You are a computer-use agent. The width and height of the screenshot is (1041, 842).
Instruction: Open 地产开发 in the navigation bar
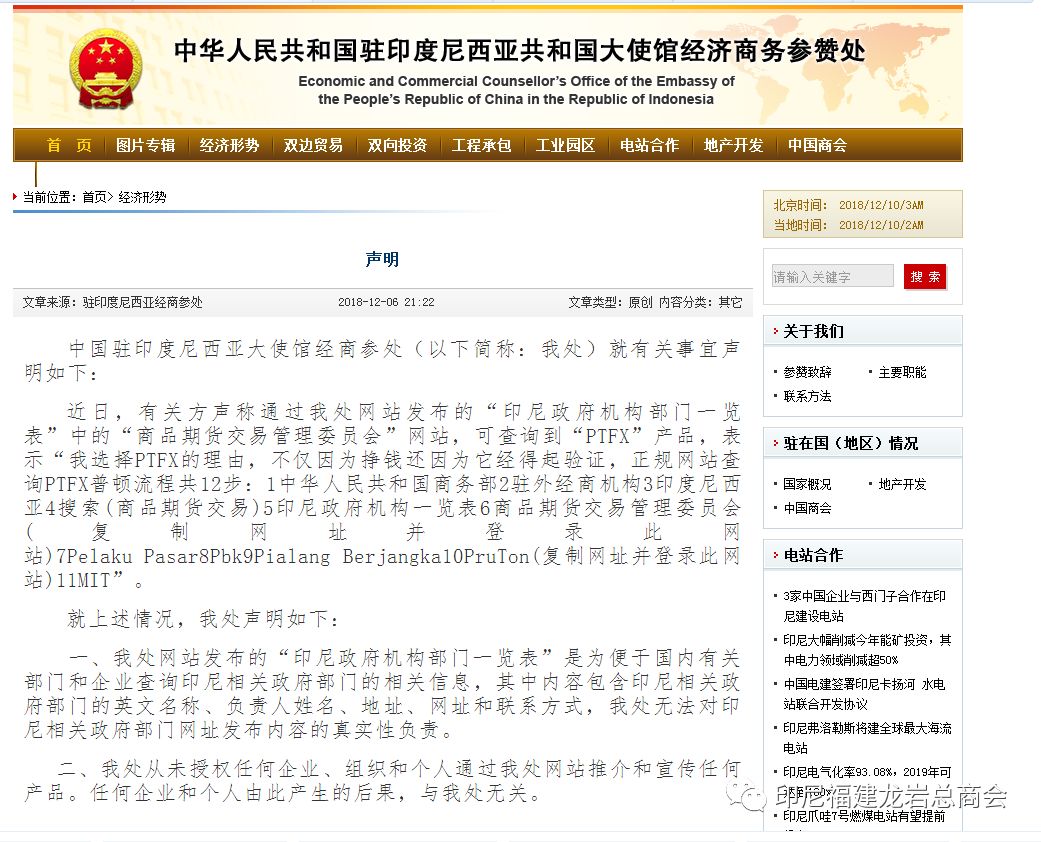click(x=733, y=145)
